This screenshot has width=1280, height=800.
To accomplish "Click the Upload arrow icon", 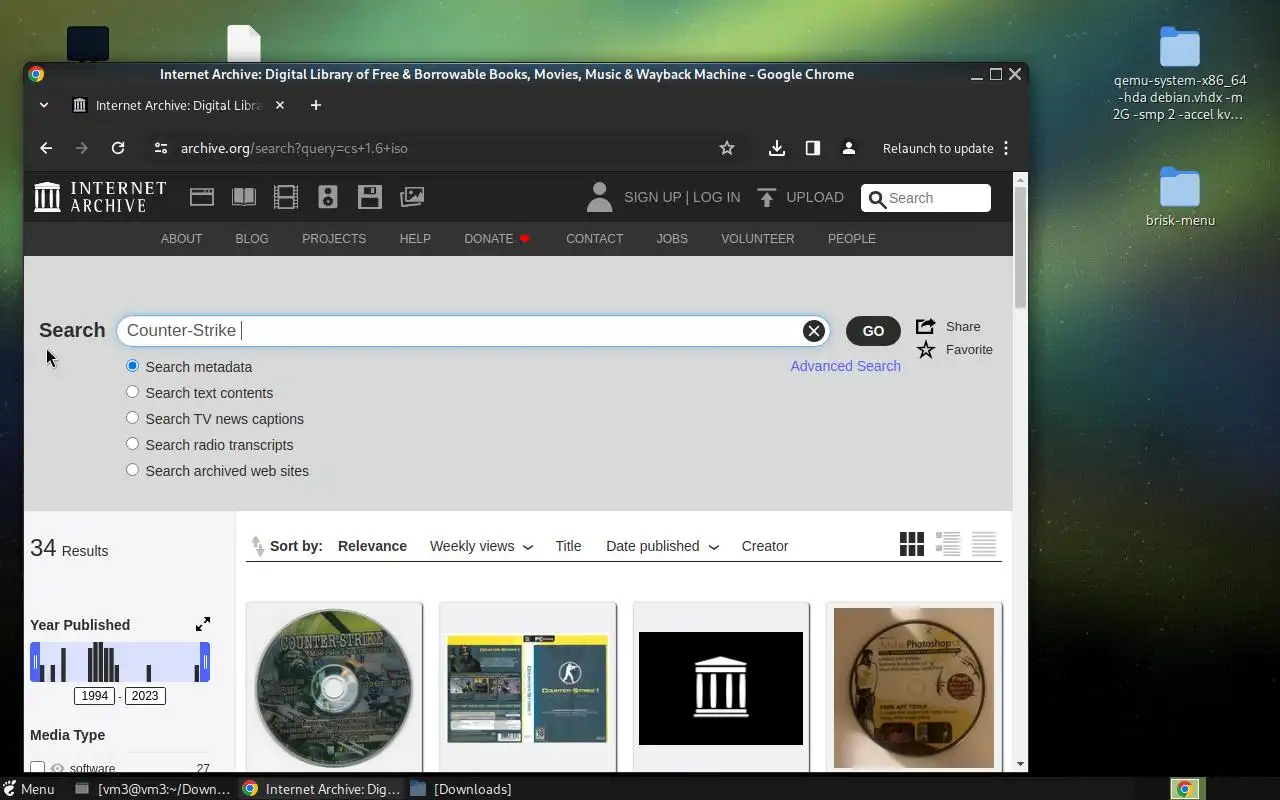I will (767, 197).
